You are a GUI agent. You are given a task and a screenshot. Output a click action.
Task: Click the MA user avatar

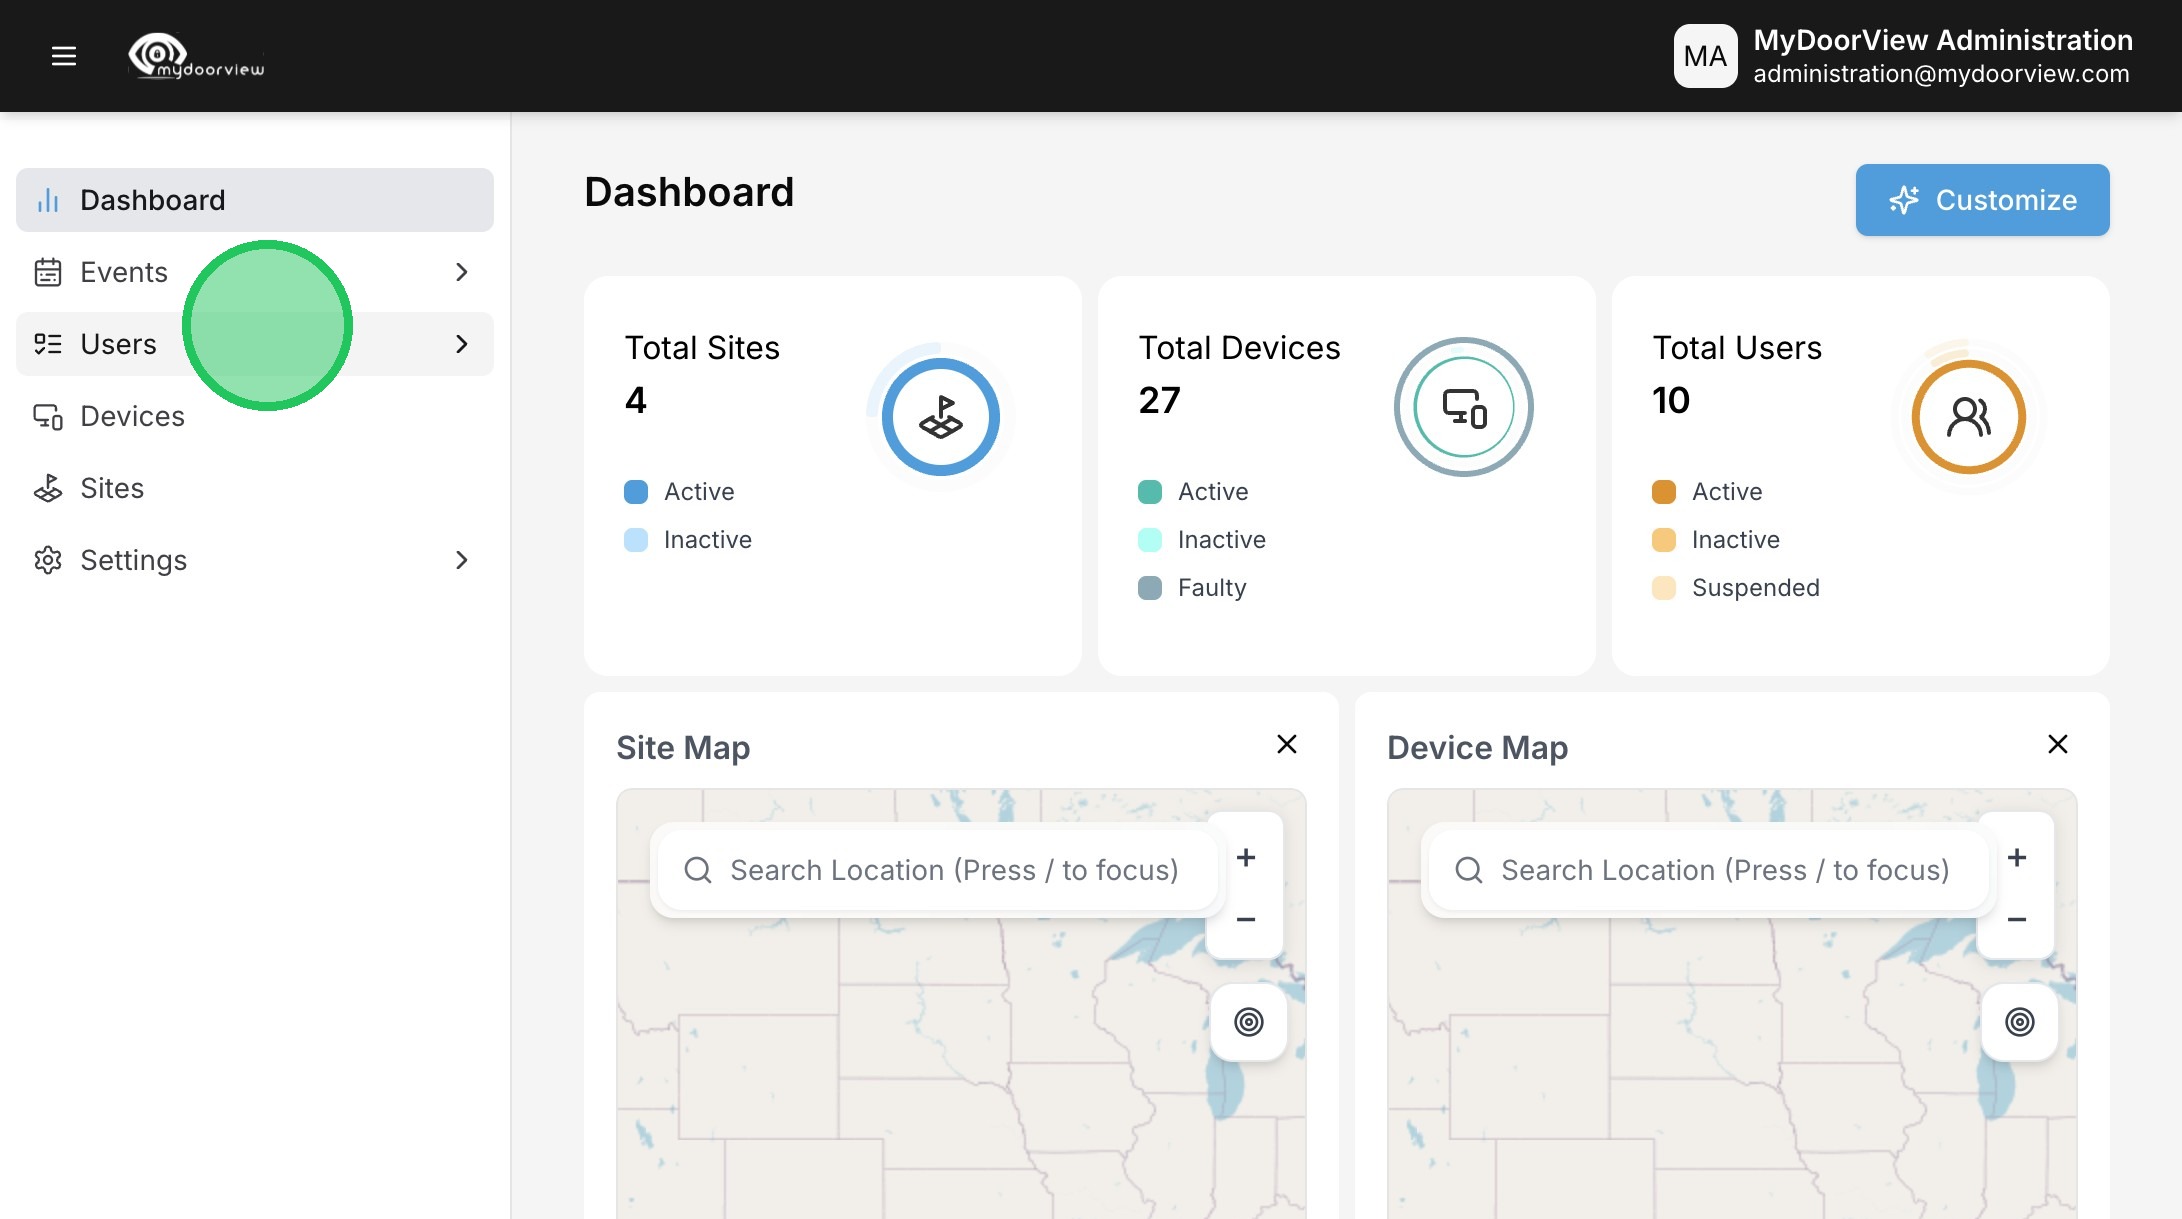pyautogui.click(x=1705, y=56)
